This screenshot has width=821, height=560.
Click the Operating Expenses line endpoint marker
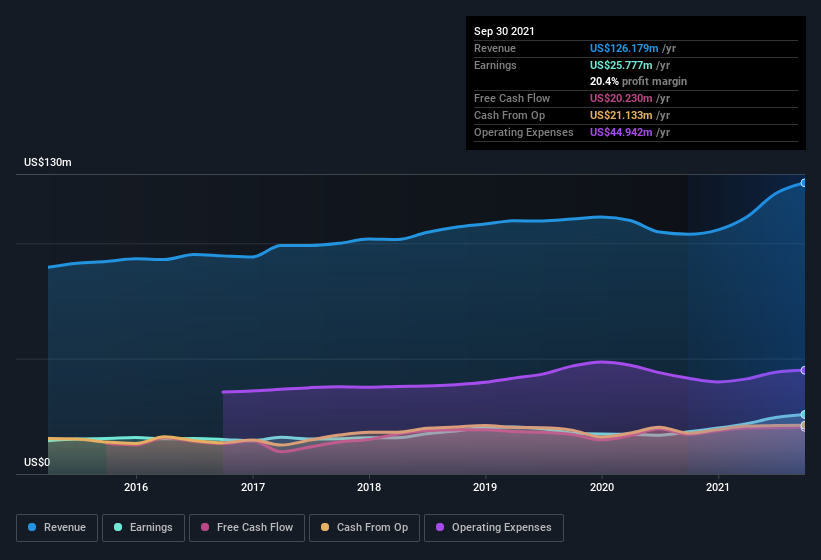[804, 371]
